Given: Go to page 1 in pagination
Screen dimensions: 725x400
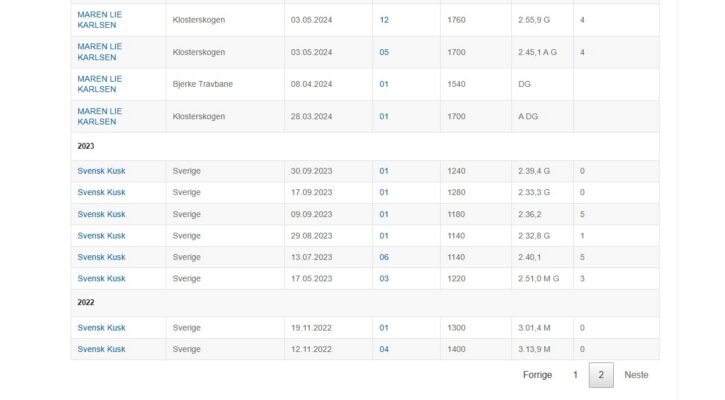Looking at the screenshot, I should (575, 375).
